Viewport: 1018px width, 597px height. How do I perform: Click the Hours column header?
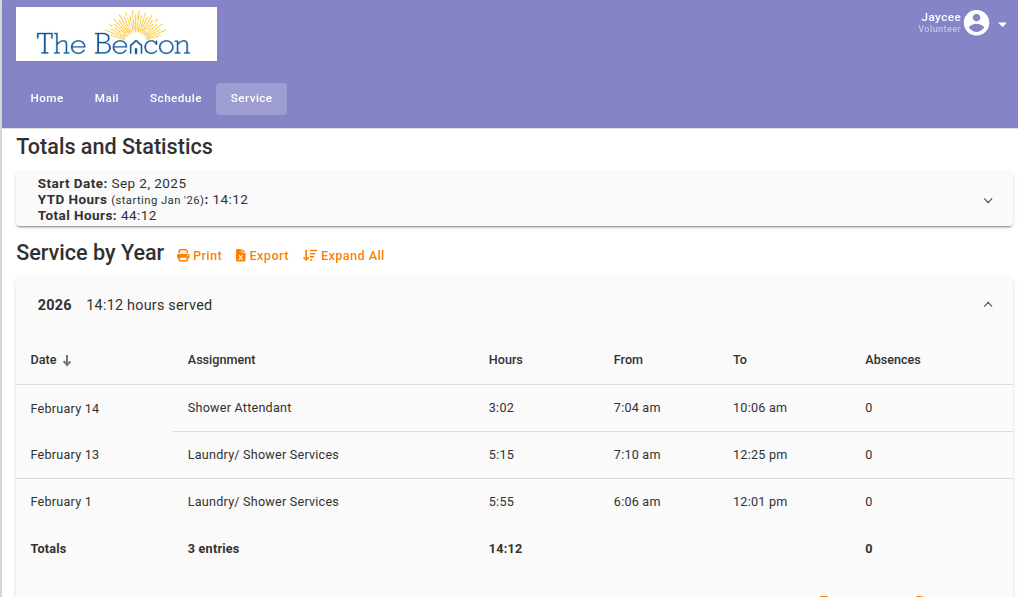click(x=506, y=360)
